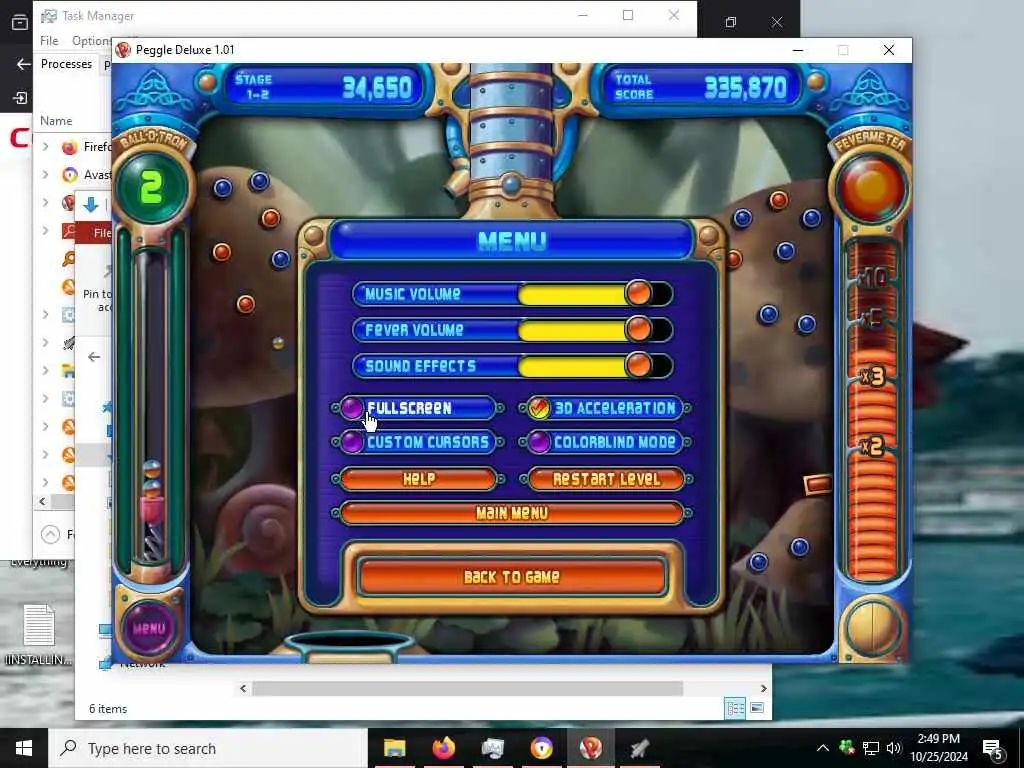This screenshot has width=1024, height=768.
Task: Click the Peggle Deluxe title bar icon
Action: click(x=123, y=50)
